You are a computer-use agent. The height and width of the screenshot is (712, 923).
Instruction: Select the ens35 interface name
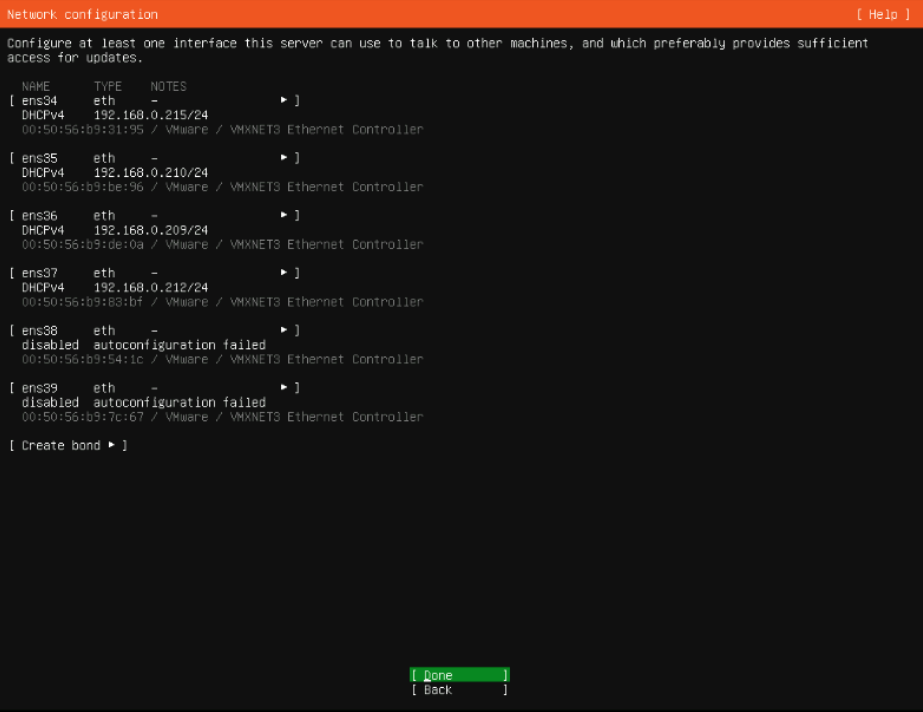[39, 158]
